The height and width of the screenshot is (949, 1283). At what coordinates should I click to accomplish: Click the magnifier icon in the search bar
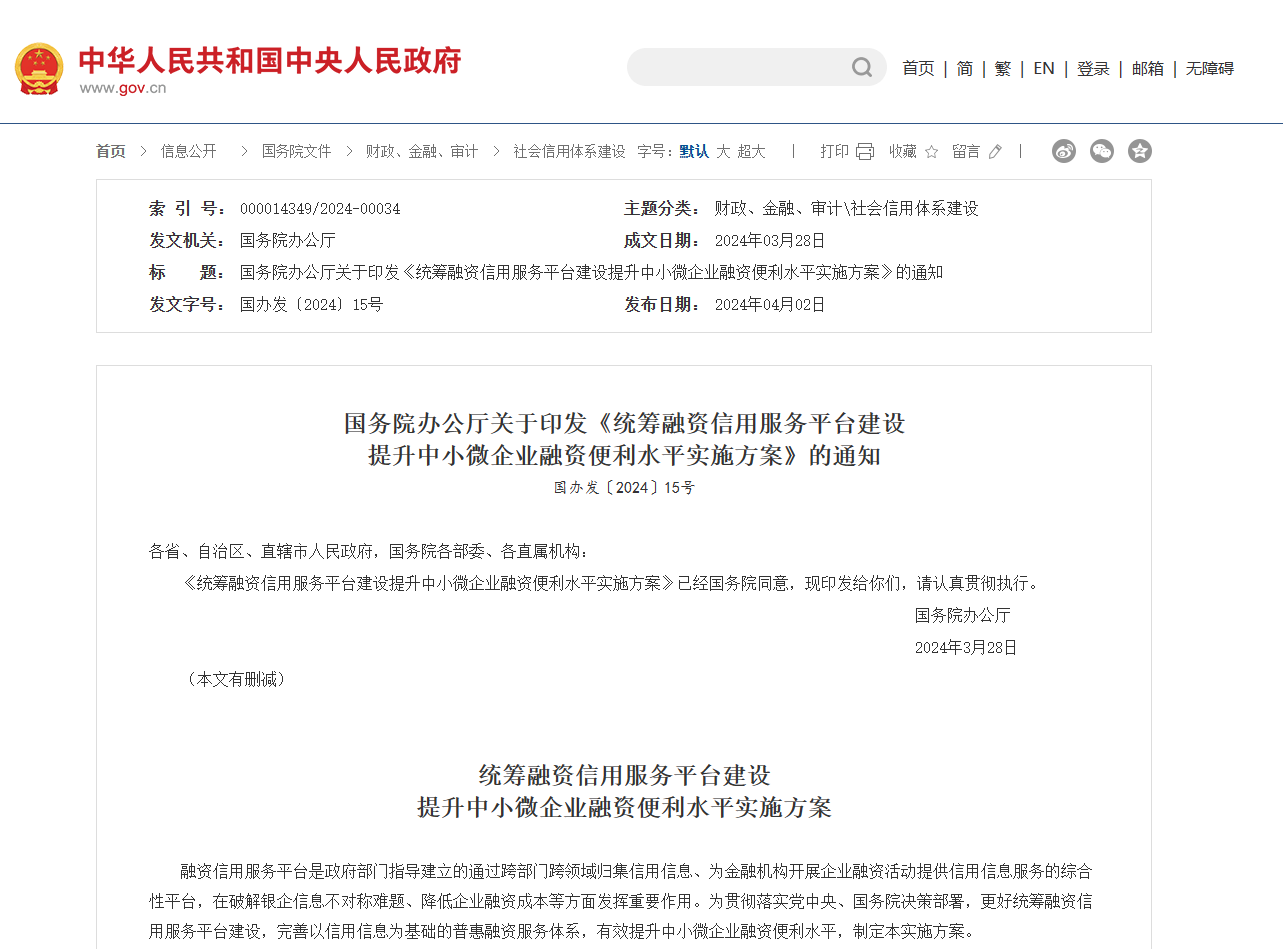861,67
